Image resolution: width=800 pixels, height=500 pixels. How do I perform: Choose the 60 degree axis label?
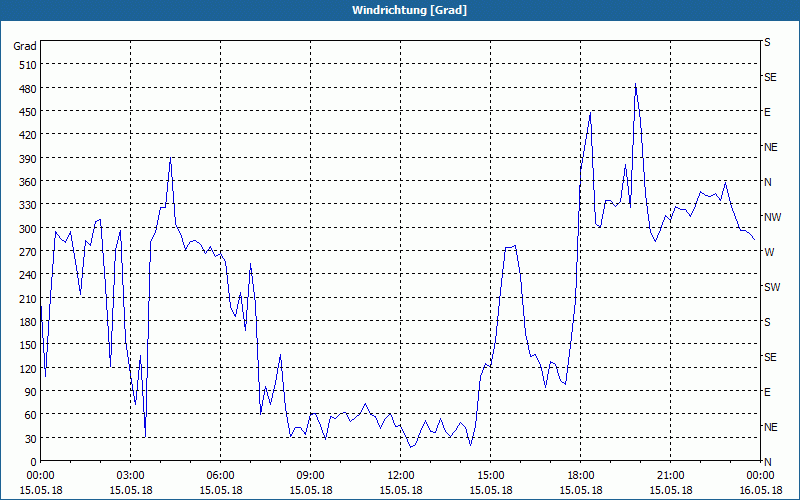pyautogui.click(x=31, y=415)
